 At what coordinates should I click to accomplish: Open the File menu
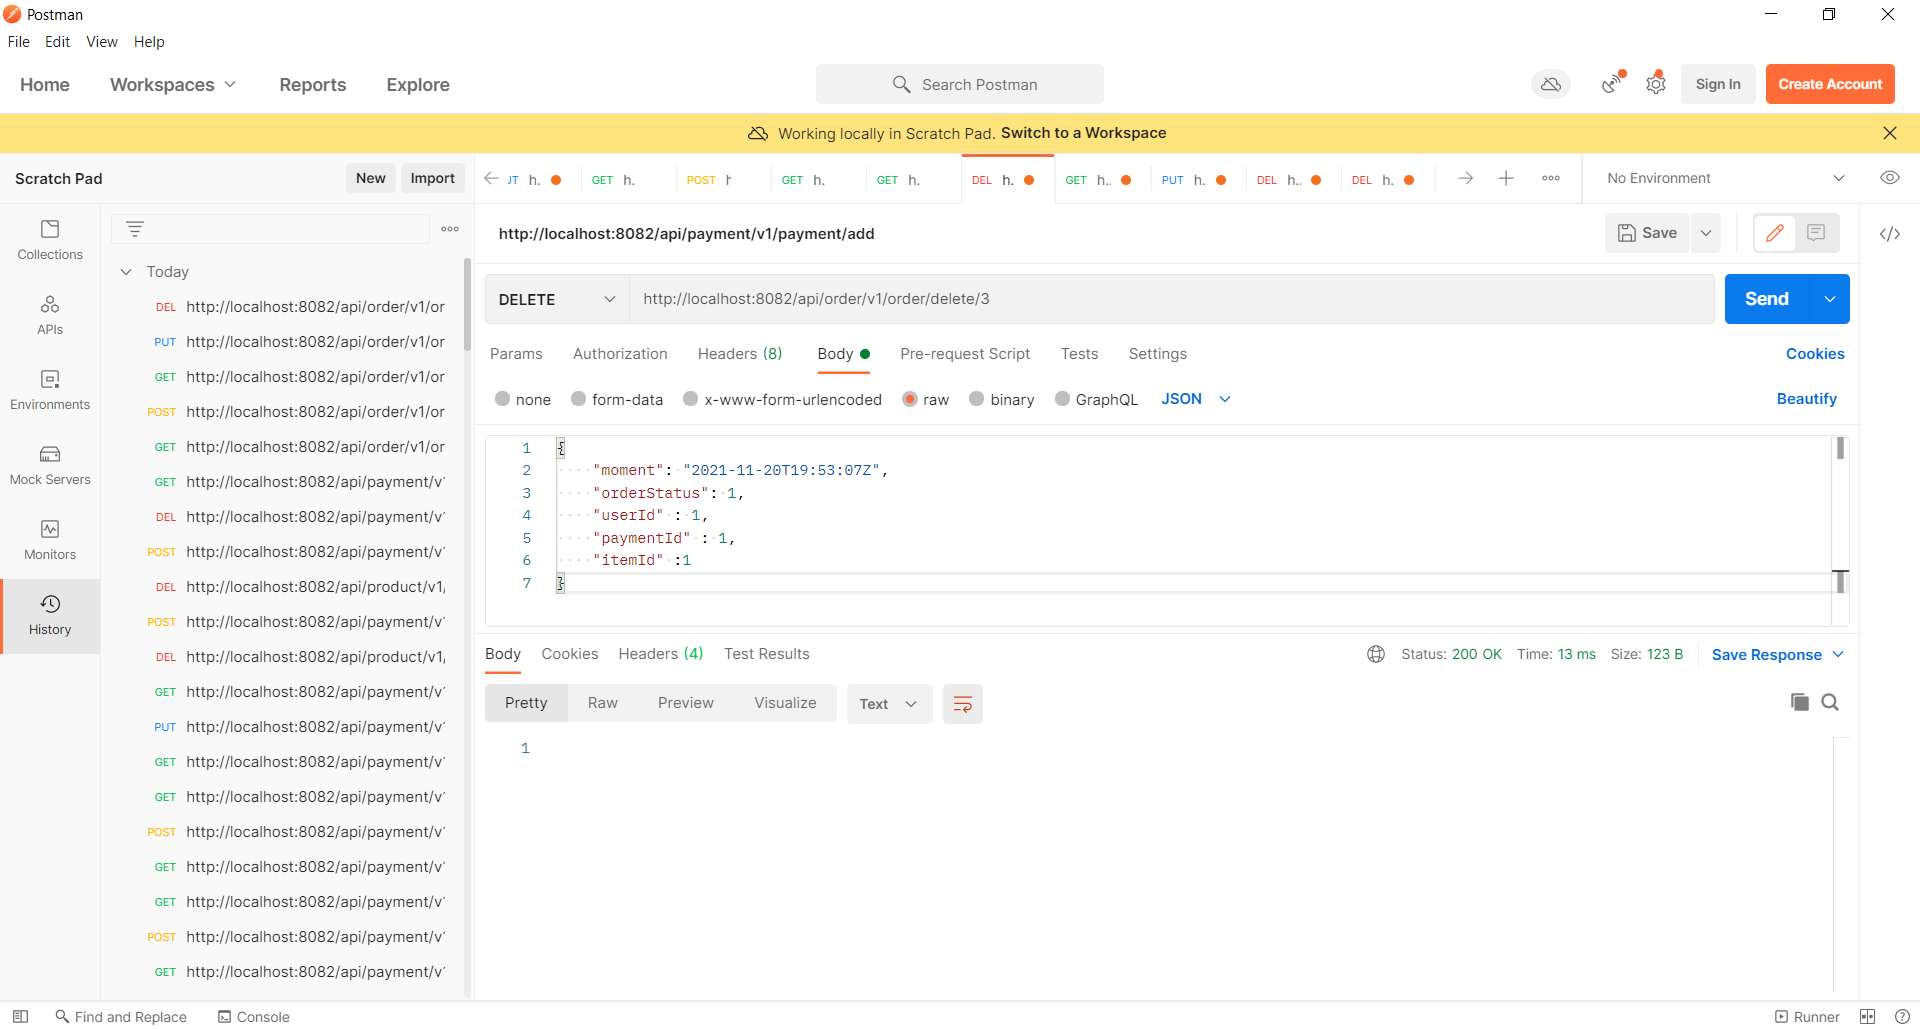coord(19,42)
